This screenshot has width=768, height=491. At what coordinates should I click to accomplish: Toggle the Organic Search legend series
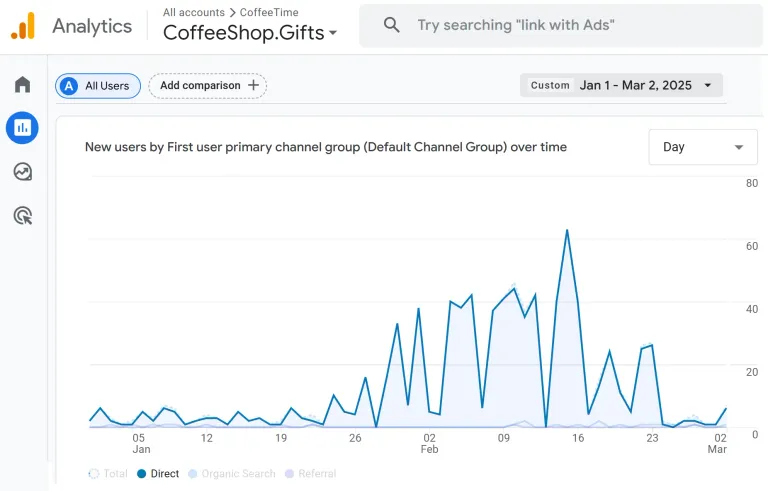[232, 473]
